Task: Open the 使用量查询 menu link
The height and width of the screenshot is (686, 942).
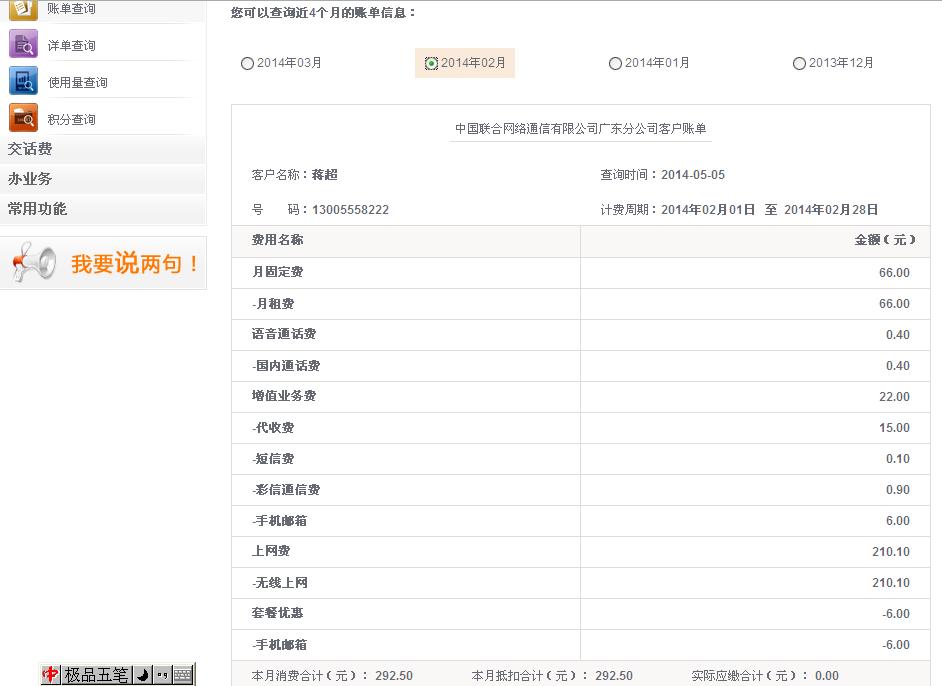Action: (77, 83)
